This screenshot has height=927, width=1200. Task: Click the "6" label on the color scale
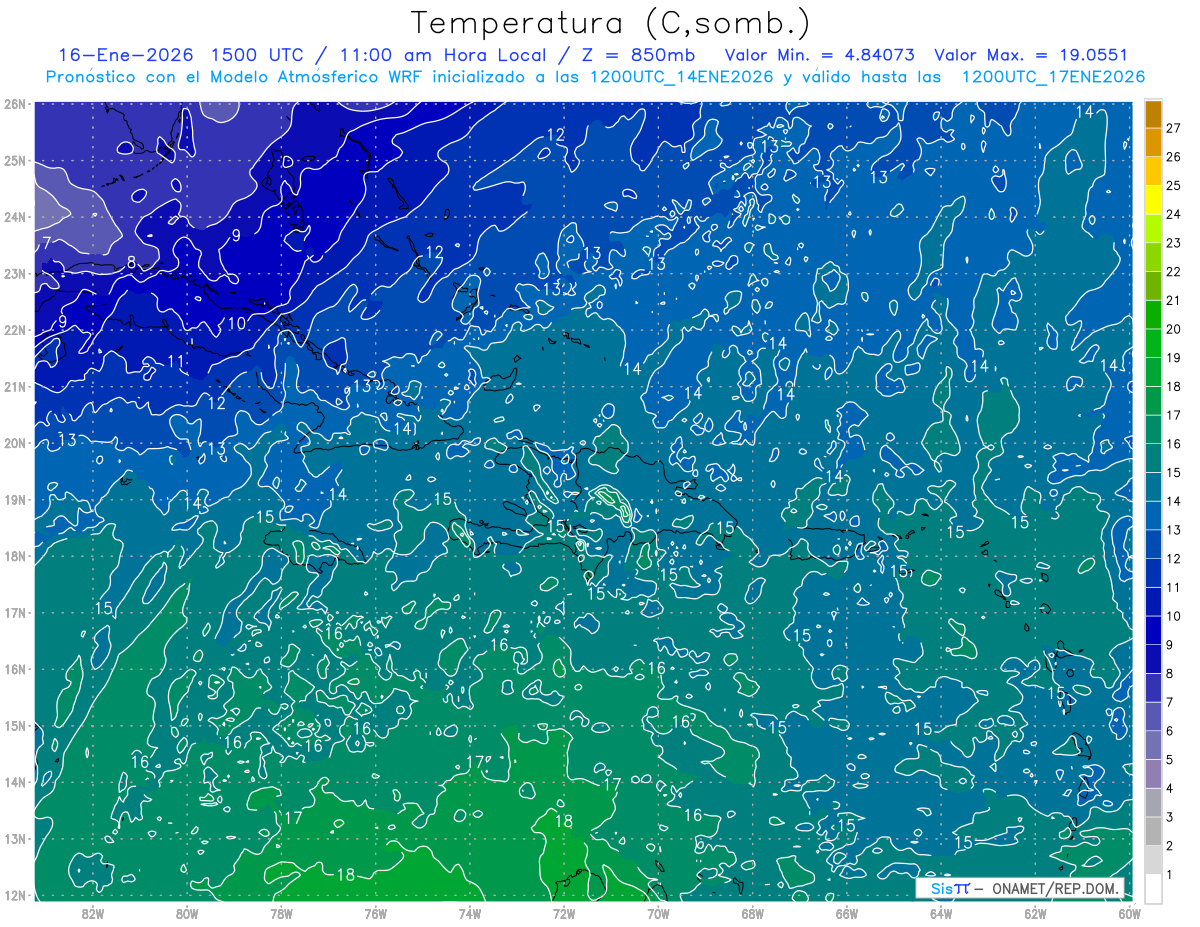(1169, 731)
